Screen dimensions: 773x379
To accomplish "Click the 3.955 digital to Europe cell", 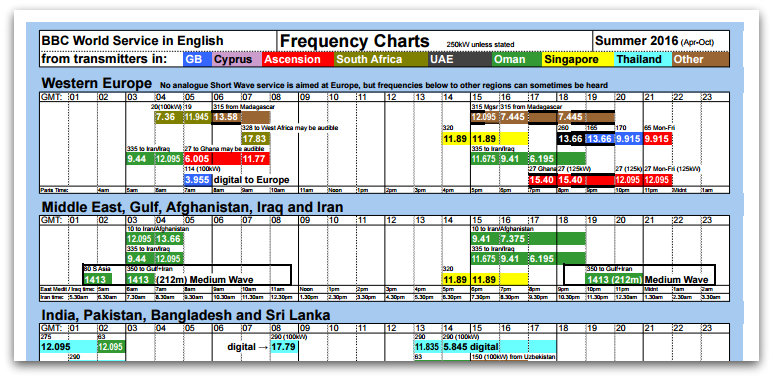I will tap(237, 180).
